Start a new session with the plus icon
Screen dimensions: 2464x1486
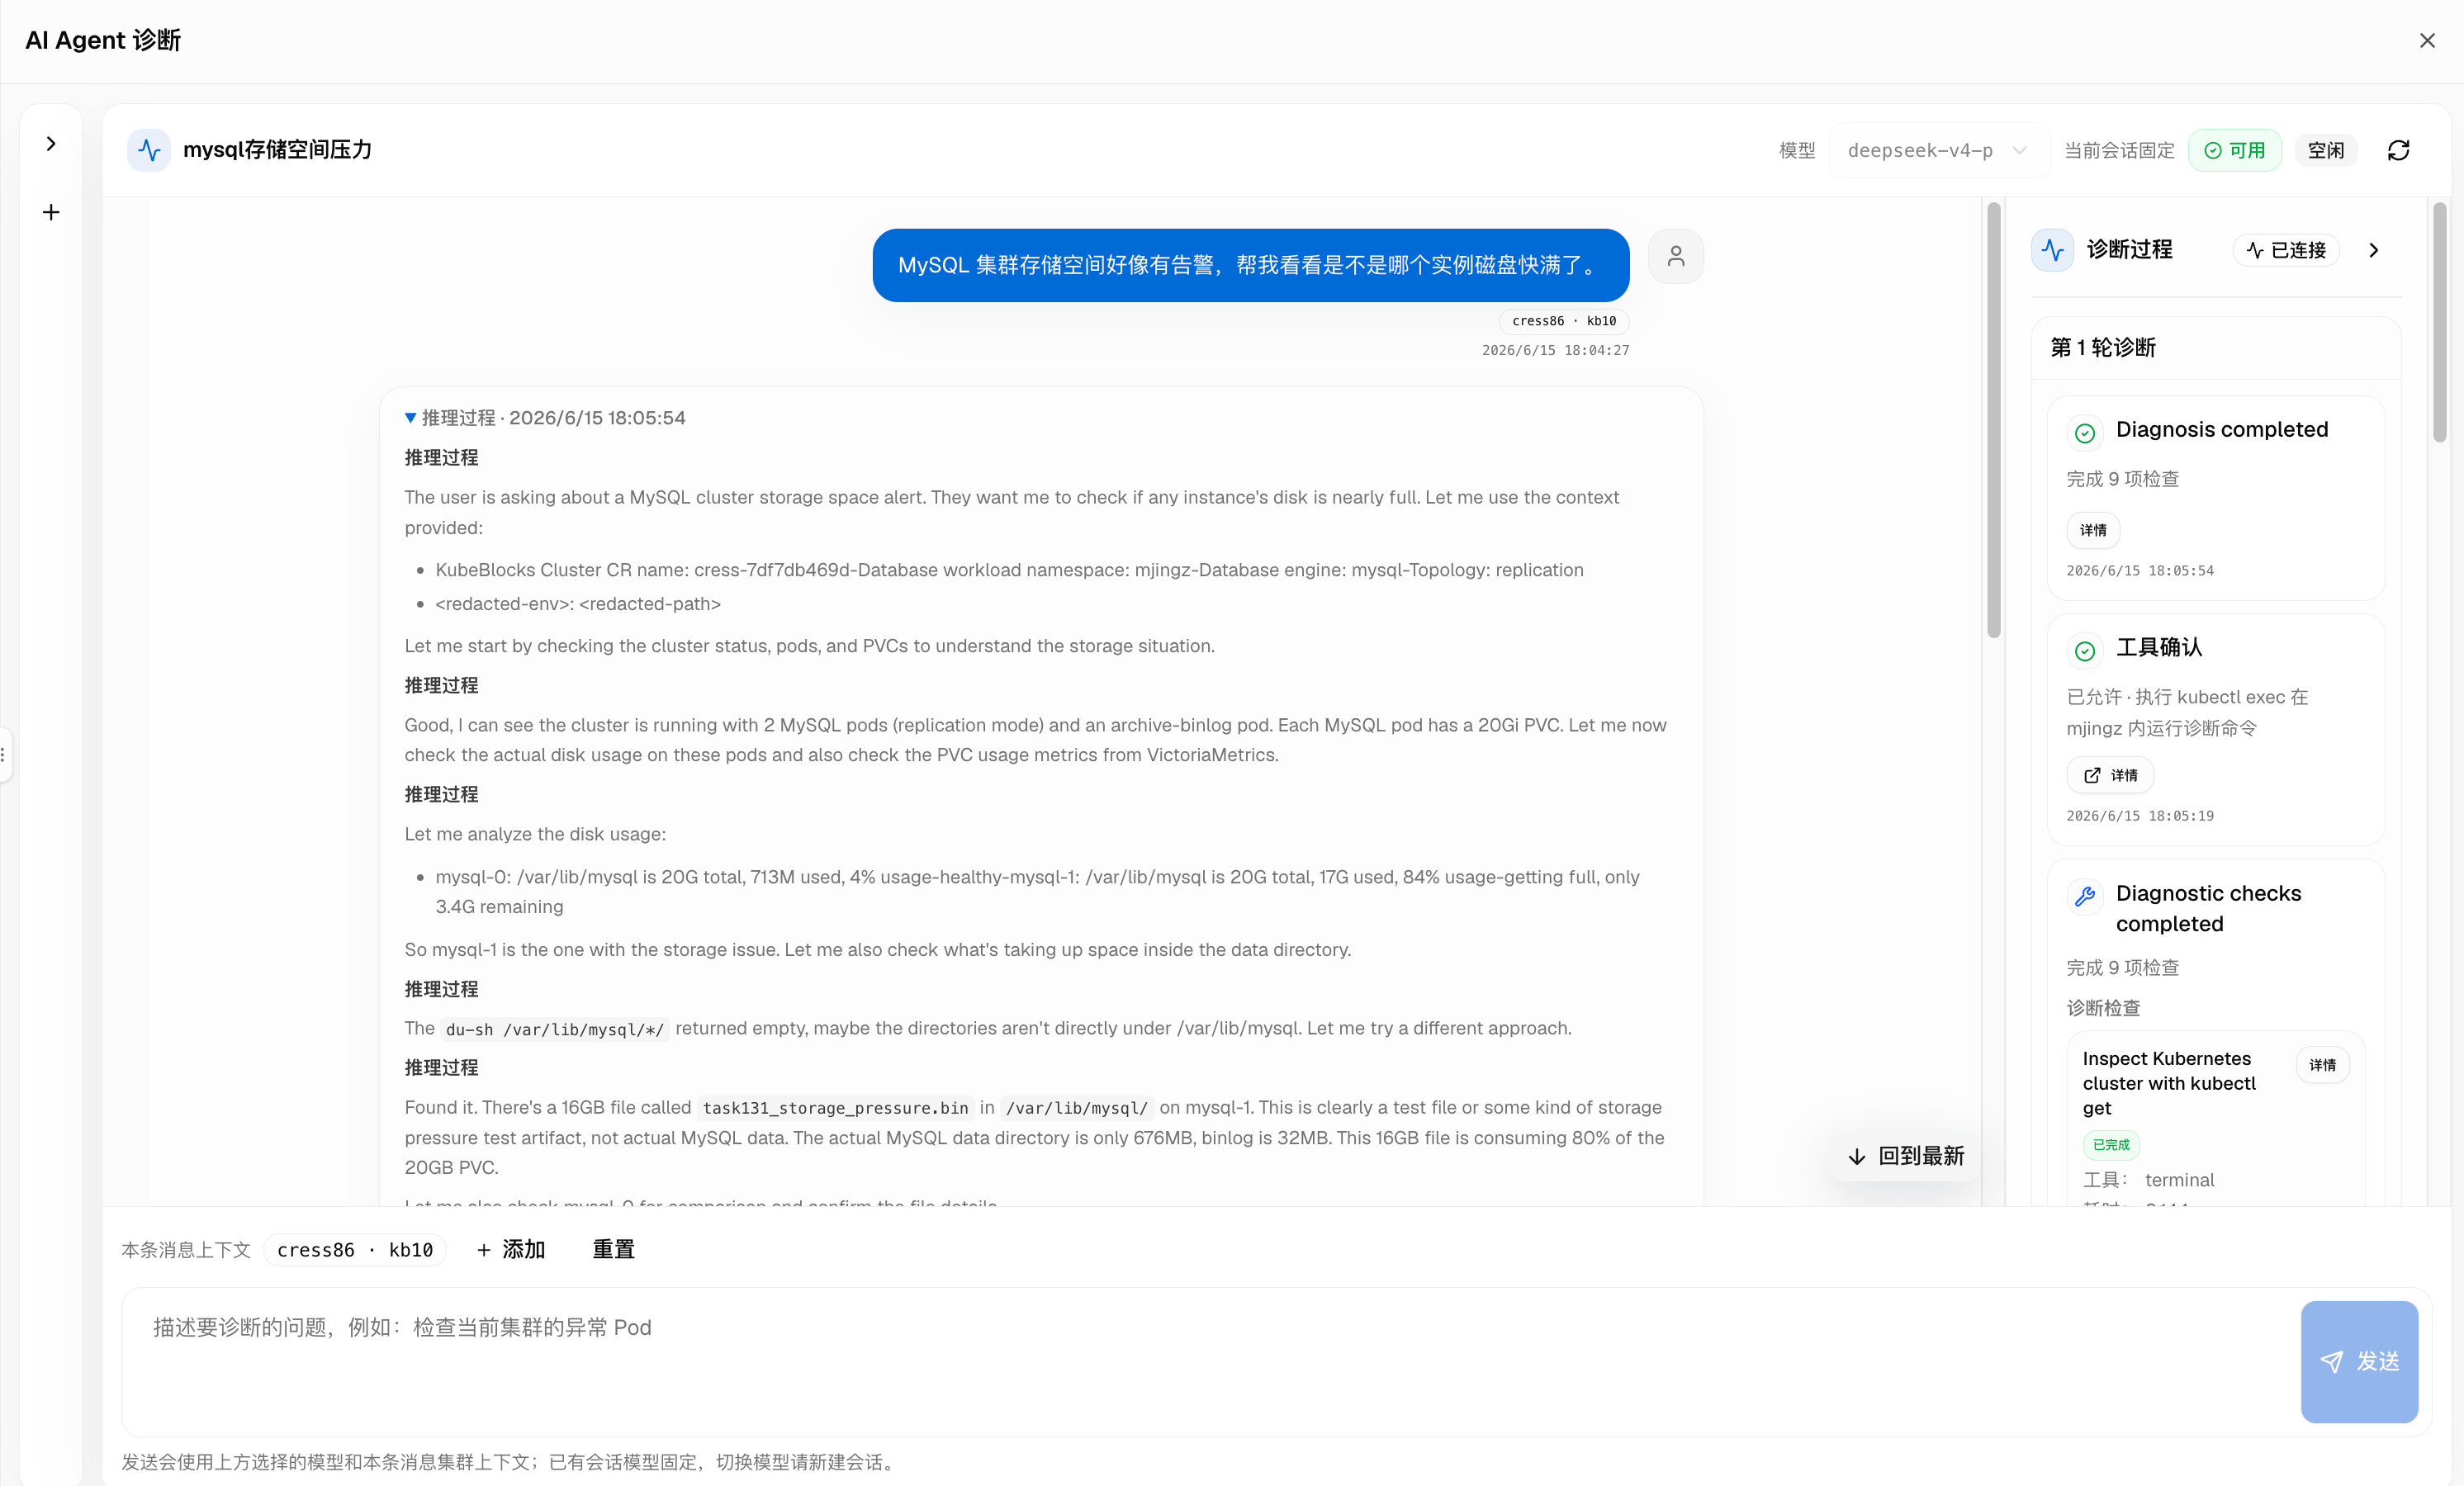(x=51, y=212)
